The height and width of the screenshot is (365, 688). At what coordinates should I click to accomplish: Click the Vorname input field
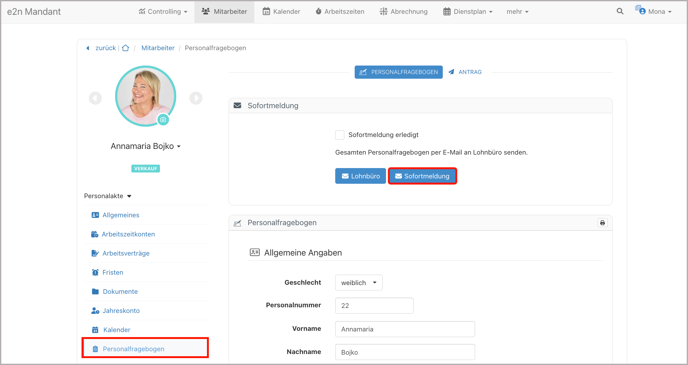click(x=405, y=329)
